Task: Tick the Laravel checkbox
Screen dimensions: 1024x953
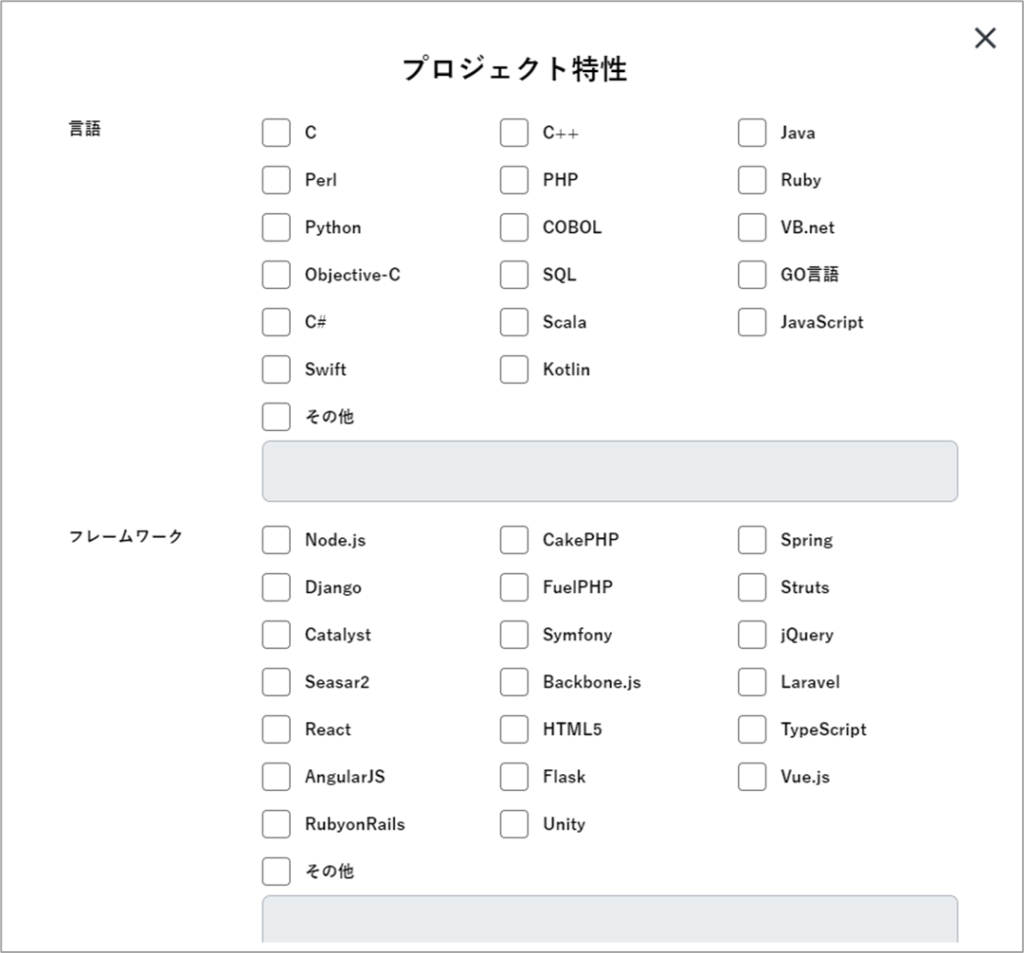Action: (x=752, y=682)
